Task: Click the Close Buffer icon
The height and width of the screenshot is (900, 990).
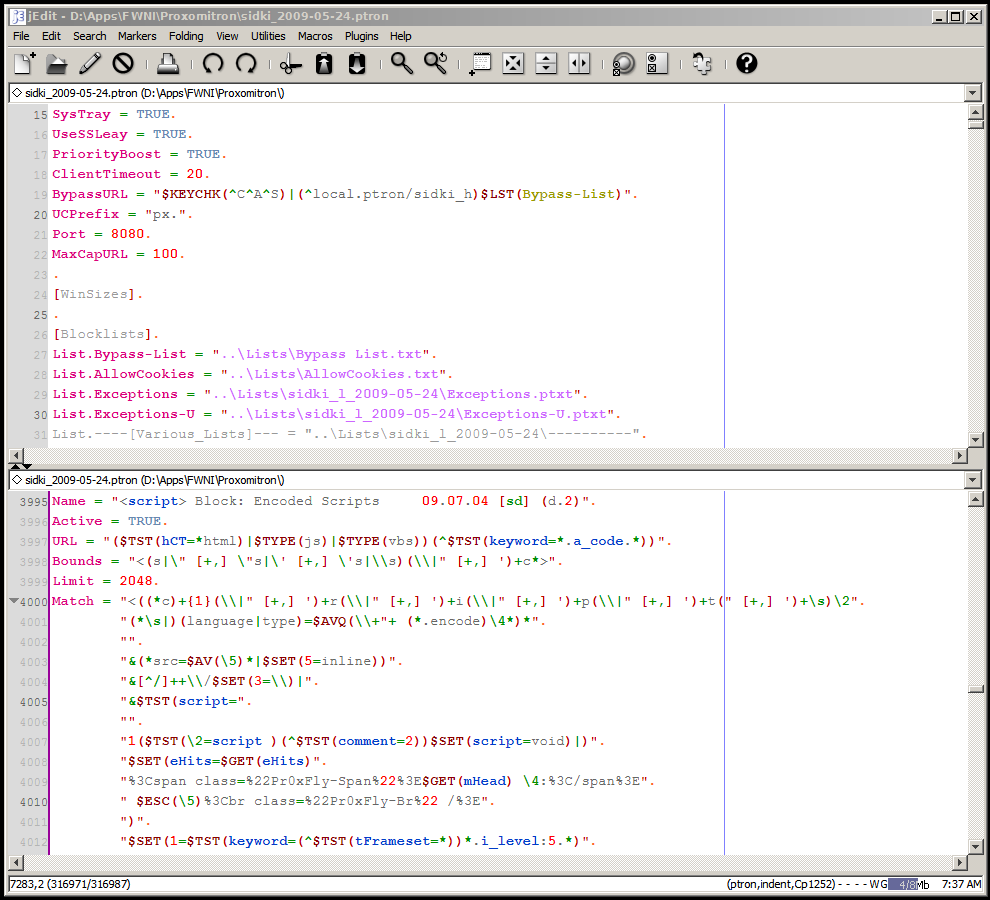Action: coord(123,64)
